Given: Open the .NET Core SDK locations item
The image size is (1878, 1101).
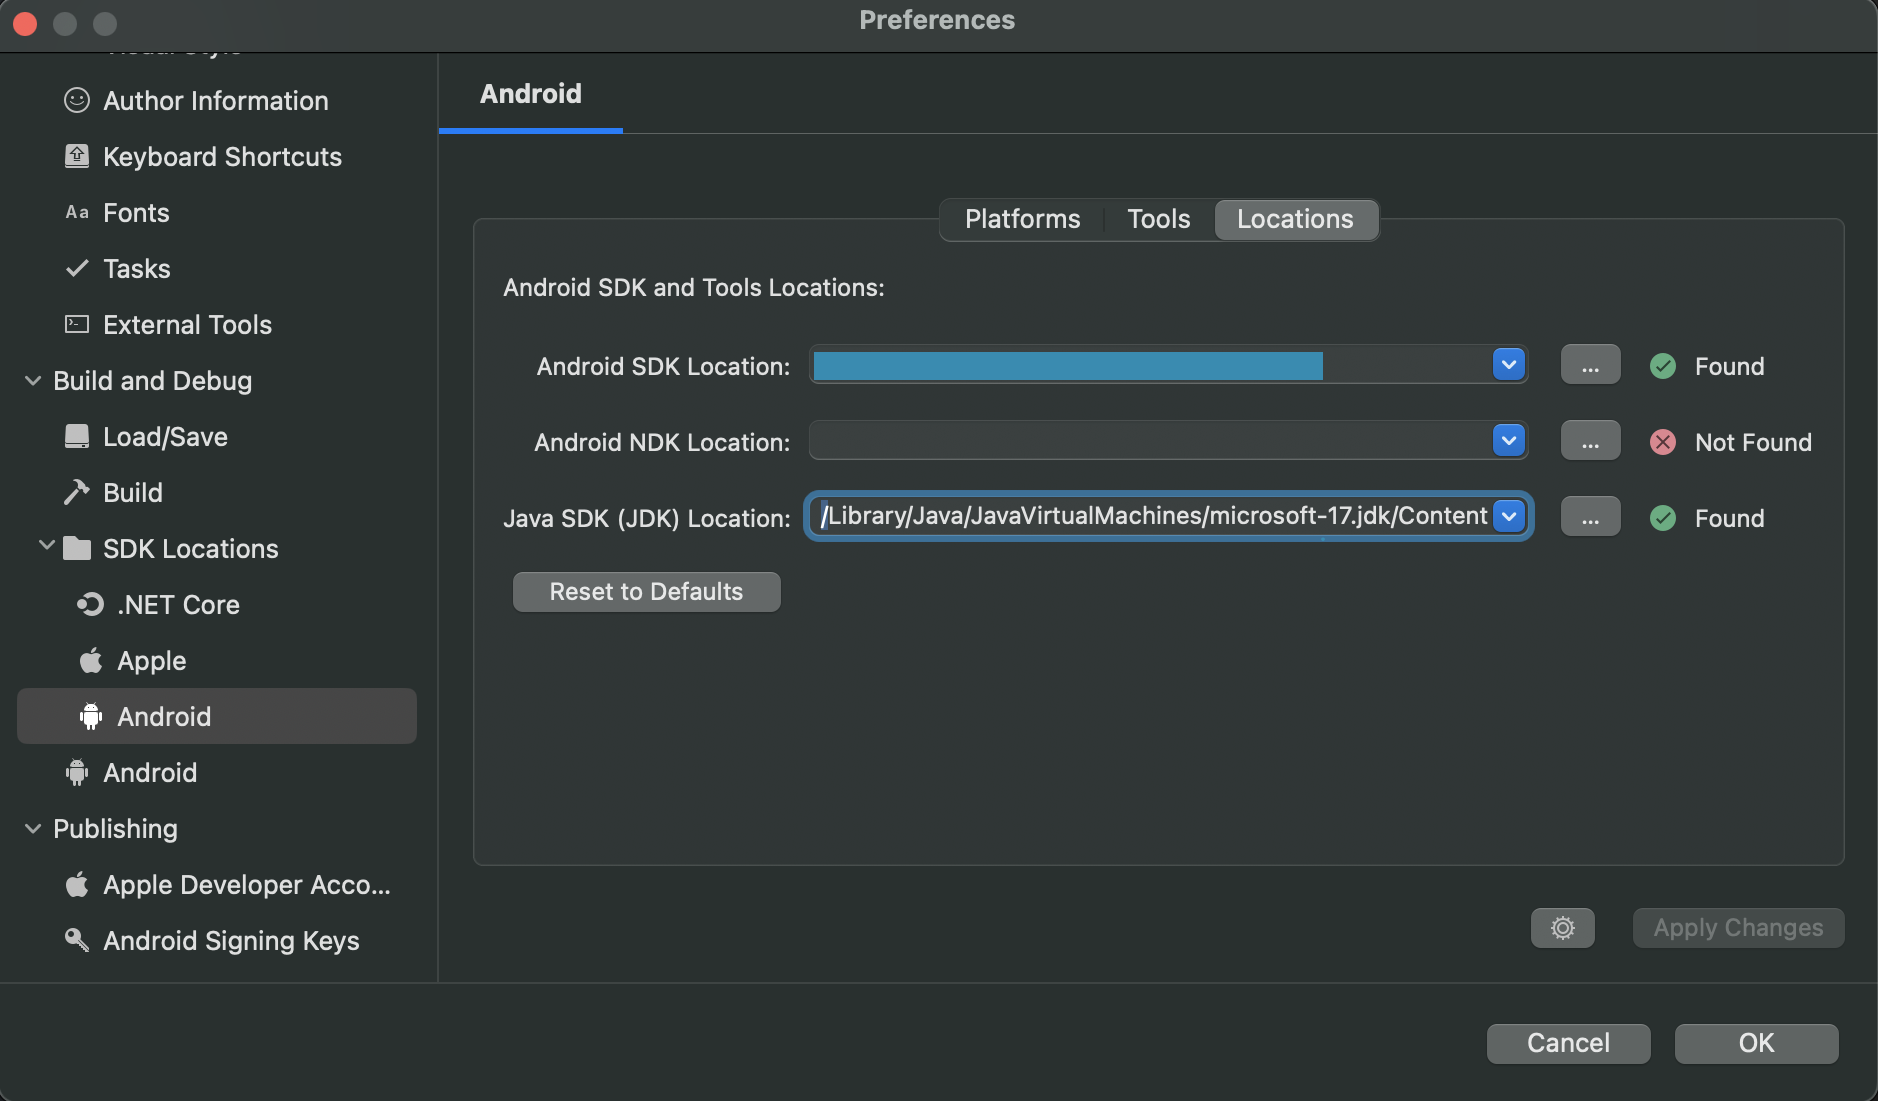Looking at the screenshot, I should tap(177, 605).
